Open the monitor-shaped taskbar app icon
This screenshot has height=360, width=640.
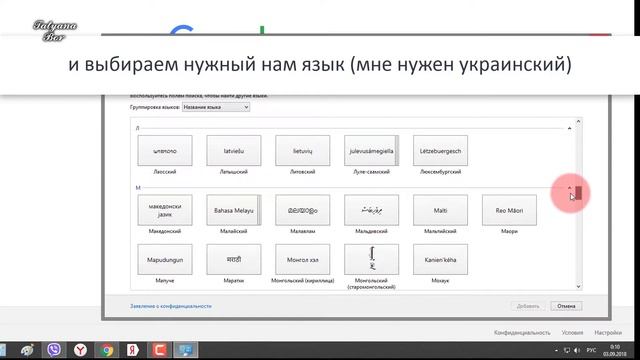(186, 350)
